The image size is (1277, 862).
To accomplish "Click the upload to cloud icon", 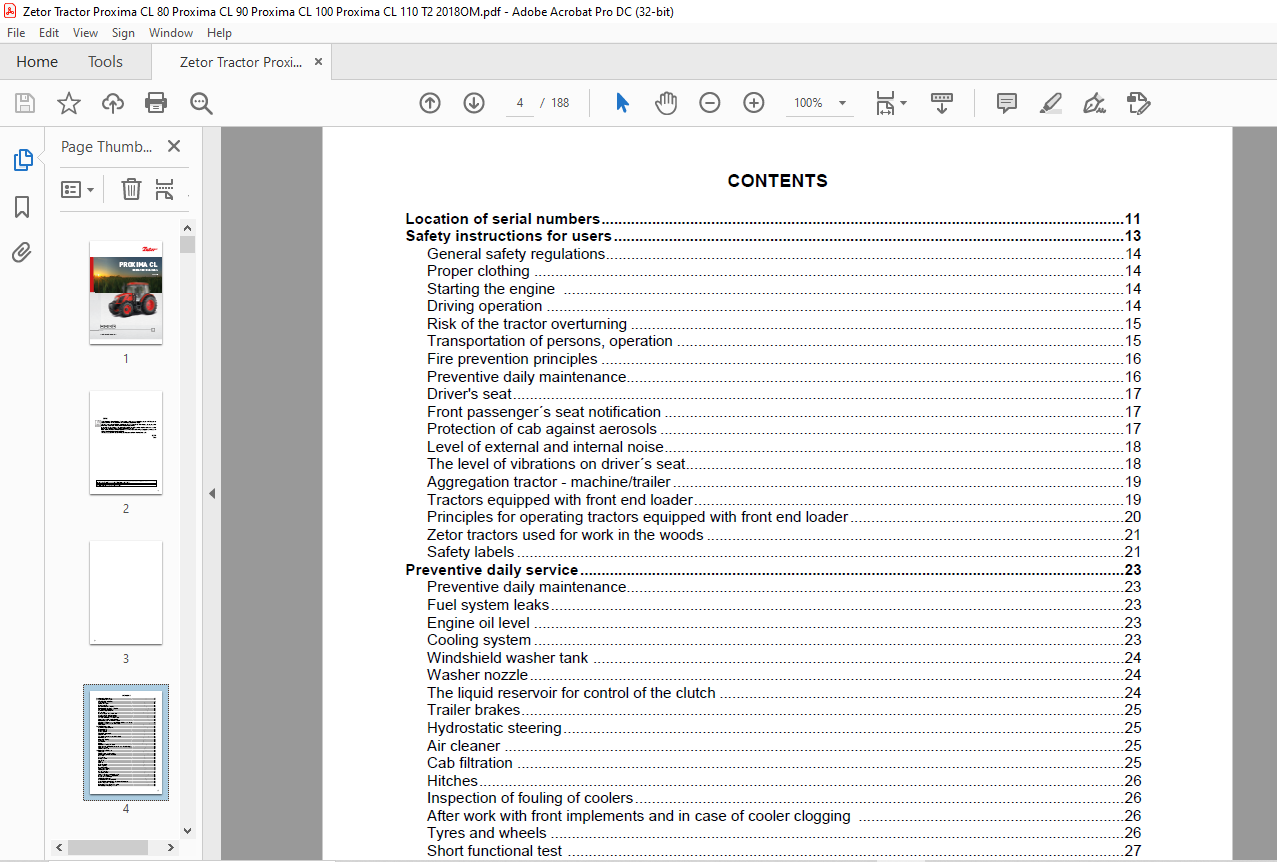I will click(113, 103).
